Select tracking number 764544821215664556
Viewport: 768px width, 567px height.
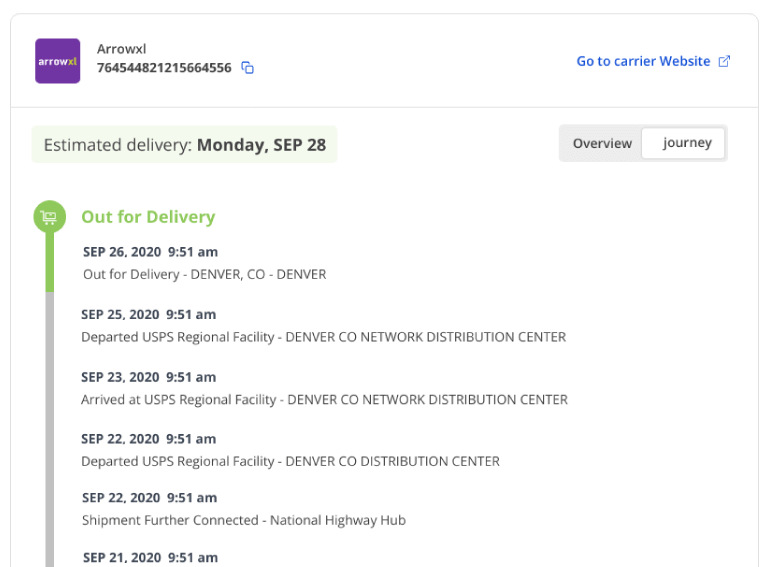[164, 68]
